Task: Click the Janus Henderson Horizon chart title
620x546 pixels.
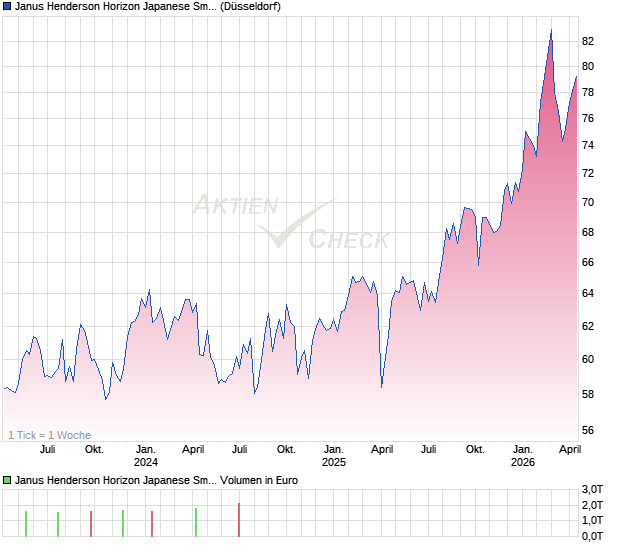Action: pyautogui.click(x=146, y=7)
